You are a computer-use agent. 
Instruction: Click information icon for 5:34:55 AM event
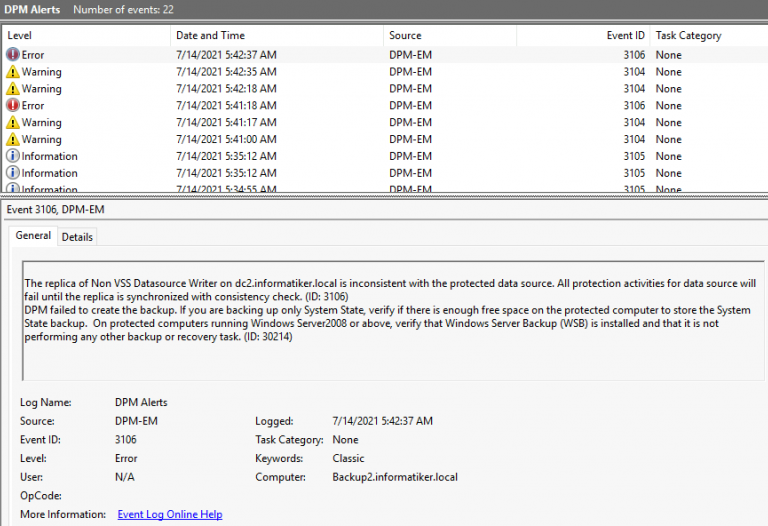pyautogui.click(x=13, y=188)
